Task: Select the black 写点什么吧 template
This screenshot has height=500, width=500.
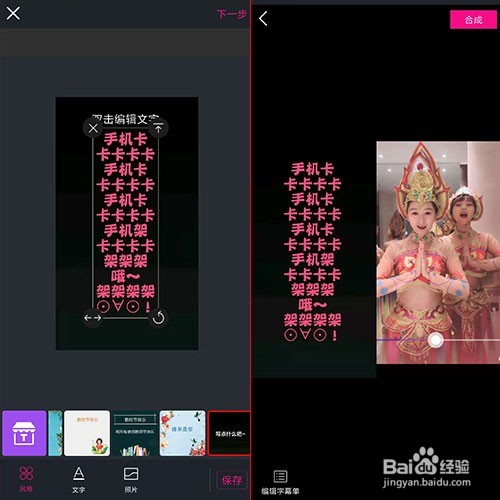Action: pos(229,433)
